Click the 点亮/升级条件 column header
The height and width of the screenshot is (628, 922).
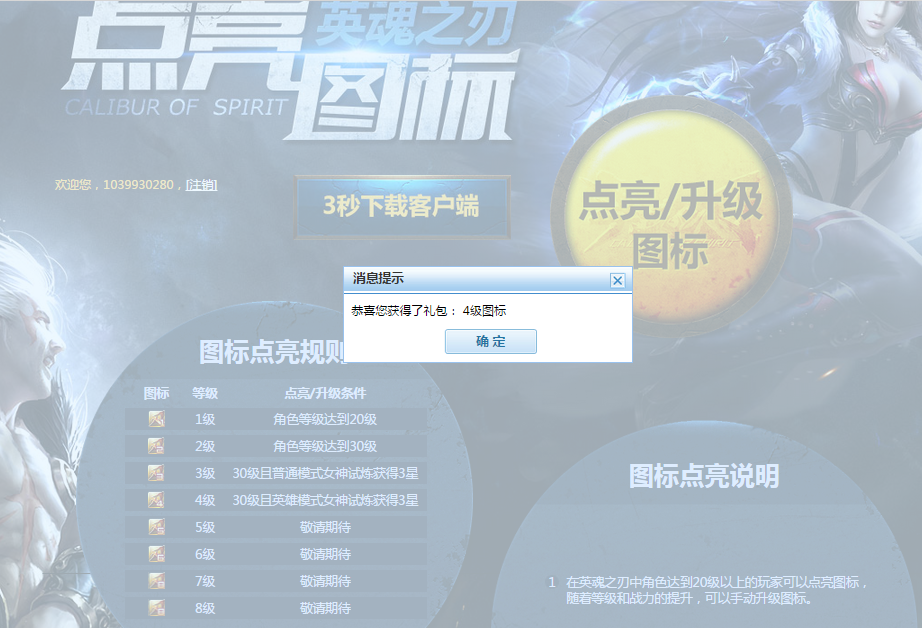click(325, 393)
